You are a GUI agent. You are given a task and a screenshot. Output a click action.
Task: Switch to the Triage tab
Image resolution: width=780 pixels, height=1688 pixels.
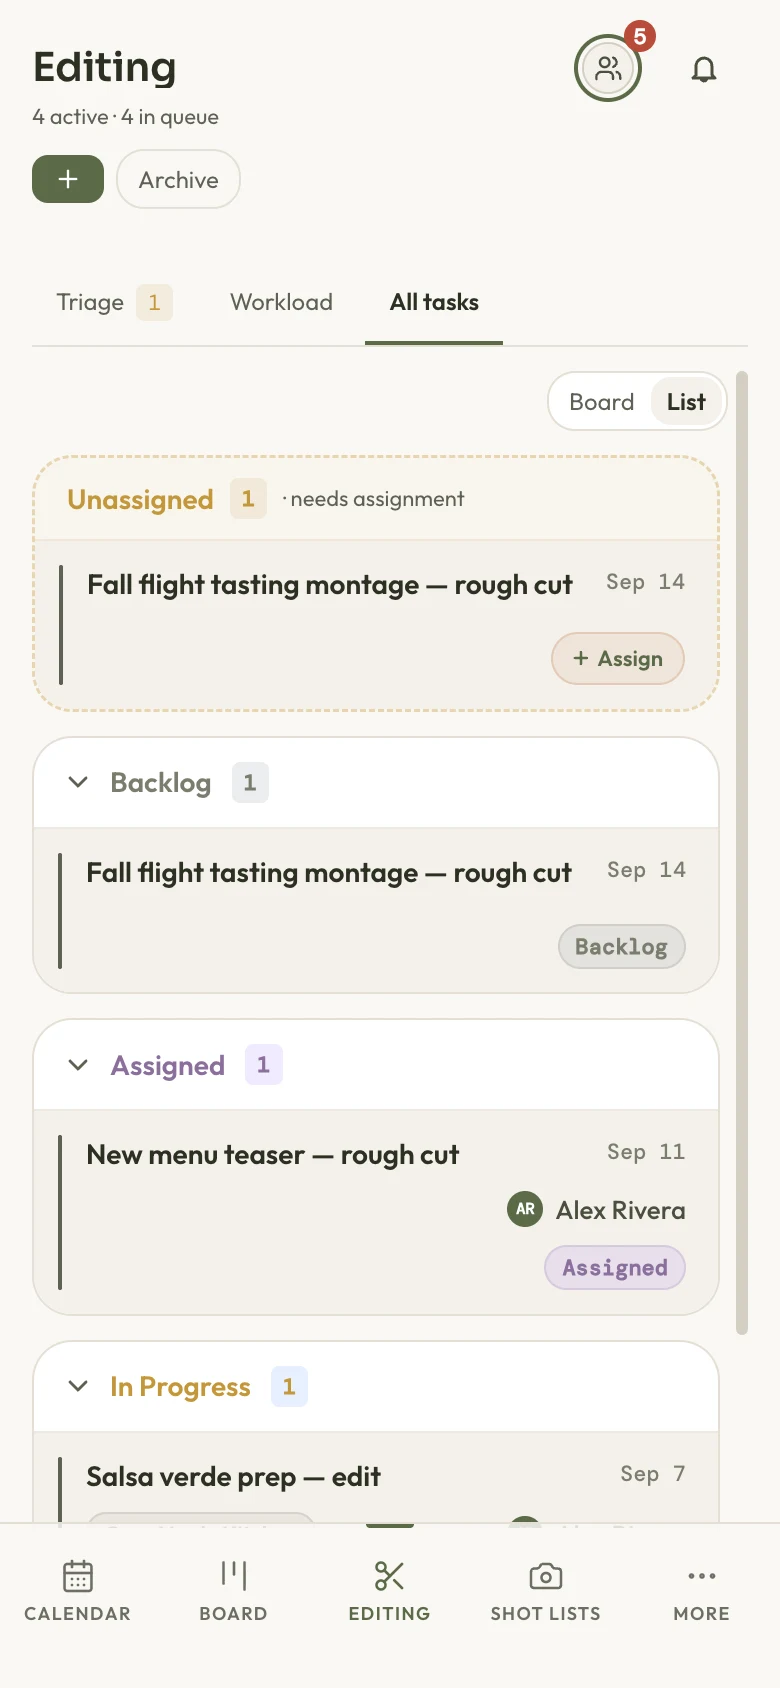pyautogui.click(x=114, y=302)
